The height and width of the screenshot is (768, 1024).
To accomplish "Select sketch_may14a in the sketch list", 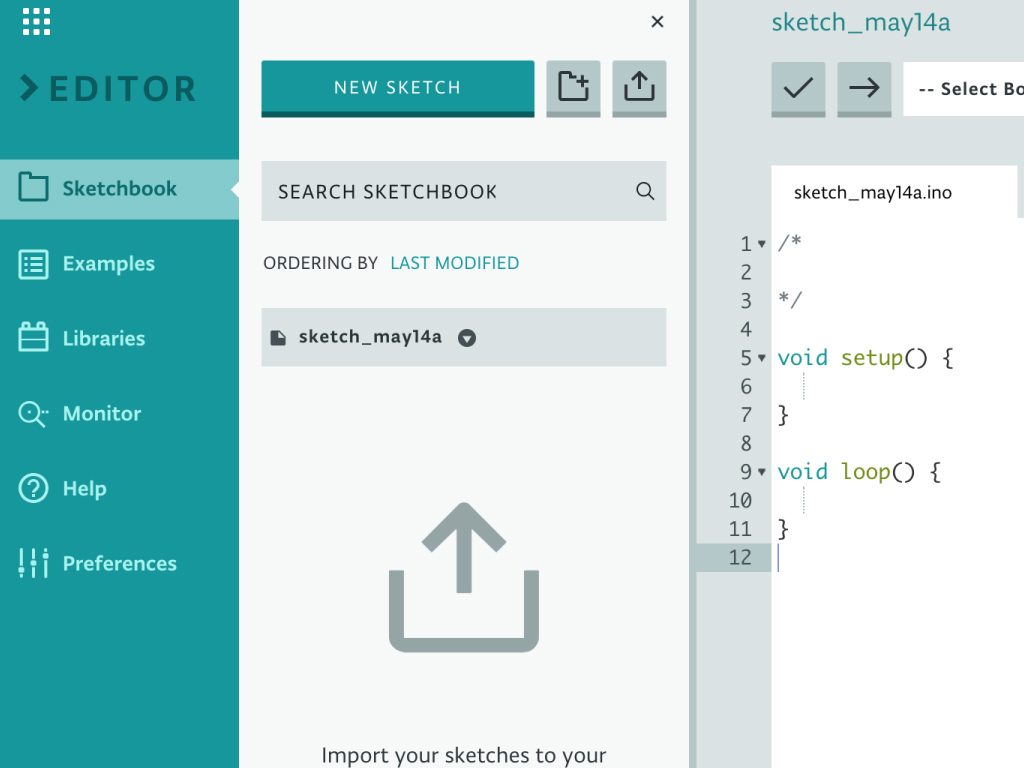I will click(464, 337).
